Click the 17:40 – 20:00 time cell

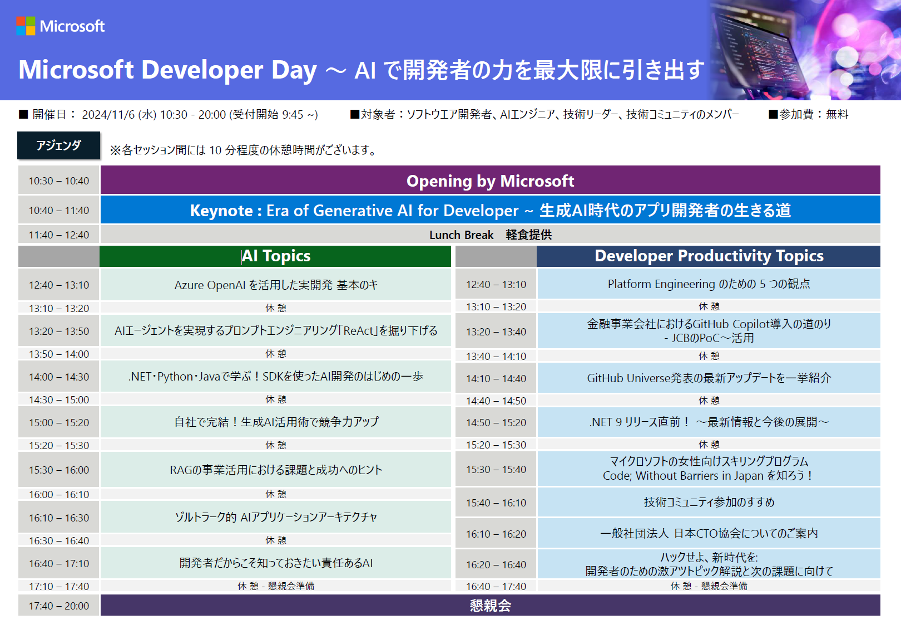59,606
